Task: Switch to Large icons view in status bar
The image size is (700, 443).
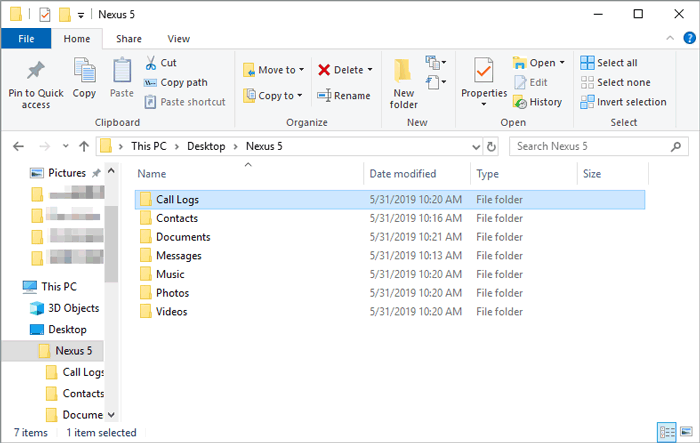Action: (687, 432)
